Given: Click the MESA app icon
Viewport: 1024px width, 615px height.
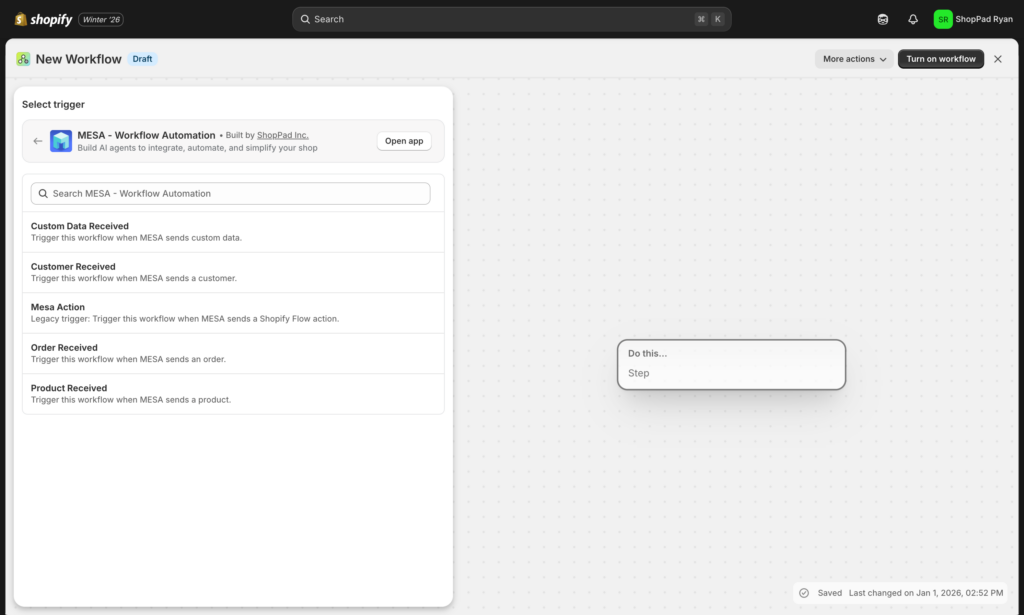Looking at the screenshot, I should pyautogui.click(x=61, y=140).
